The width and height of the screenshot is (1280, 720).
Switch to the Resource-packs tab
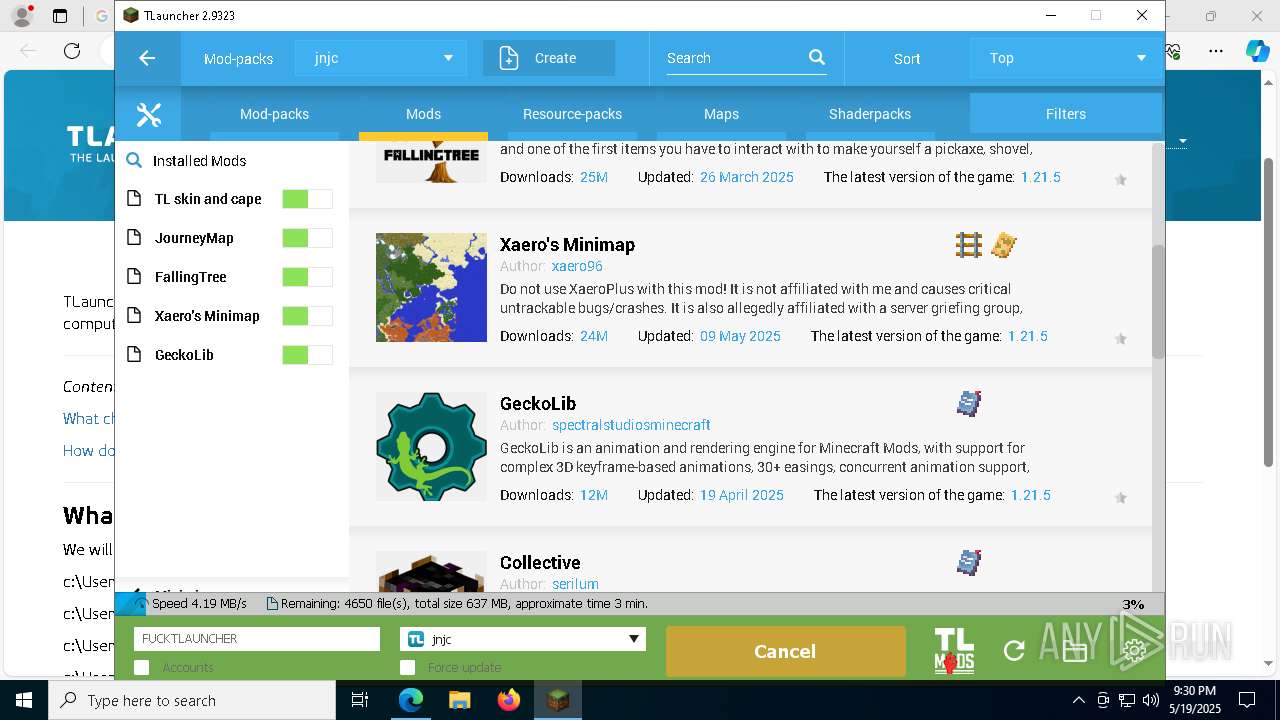pos(572,114)
